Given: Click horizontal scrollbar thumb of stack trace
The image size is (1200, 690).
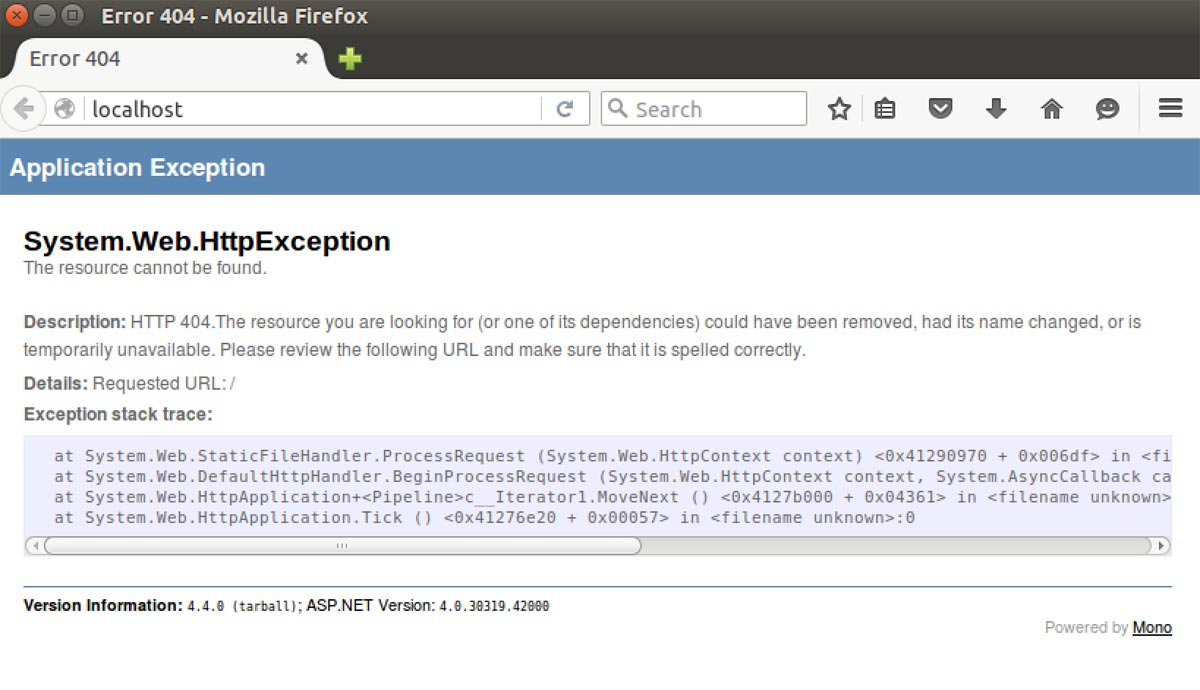Looking at the screenshot, I should [342, 546].
